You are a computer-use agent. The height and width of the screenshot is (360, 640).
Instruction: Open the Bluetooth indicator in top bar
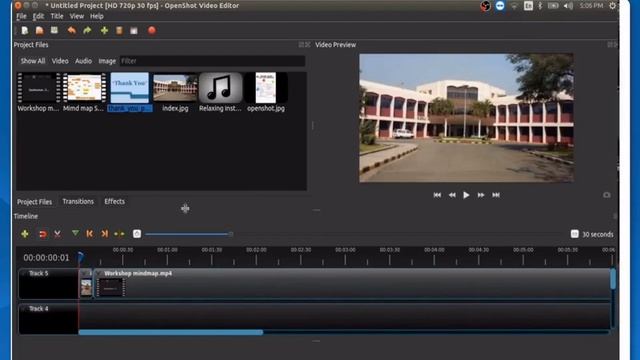click(x=540, y=6)
